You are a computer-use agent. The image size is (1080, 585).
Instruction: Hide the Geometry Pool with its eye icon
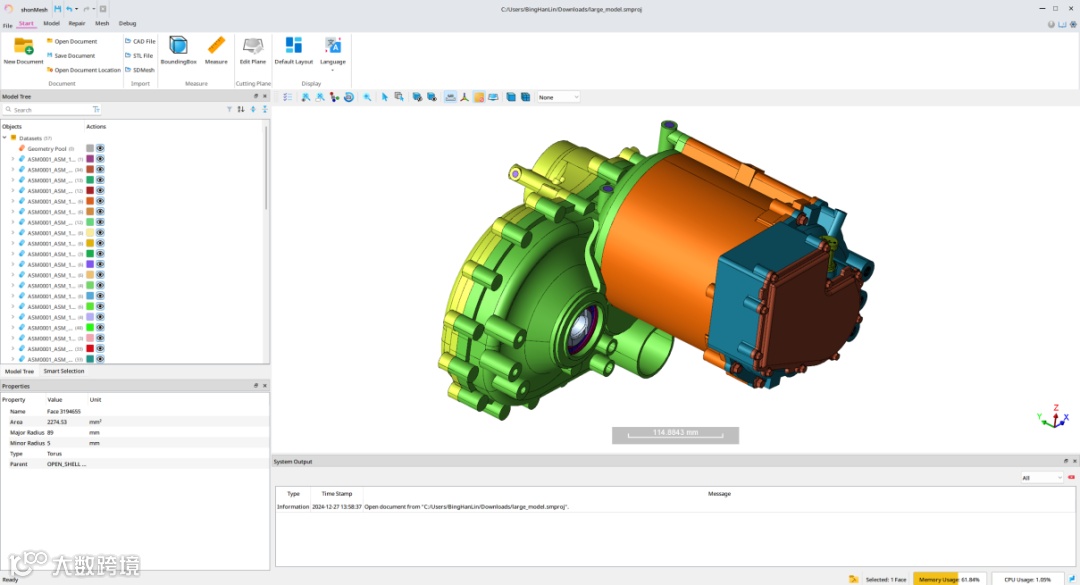pyautogui.click(x=100, y=148)
